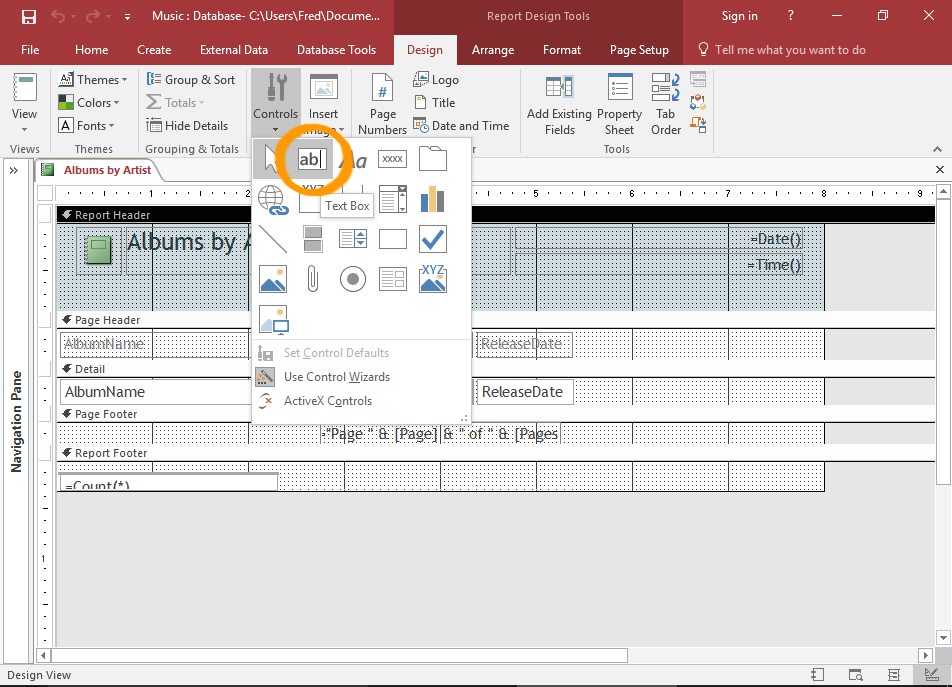Choose the Check Box control in the gallery
952x687 pixels.
click(x=433, y=239)
